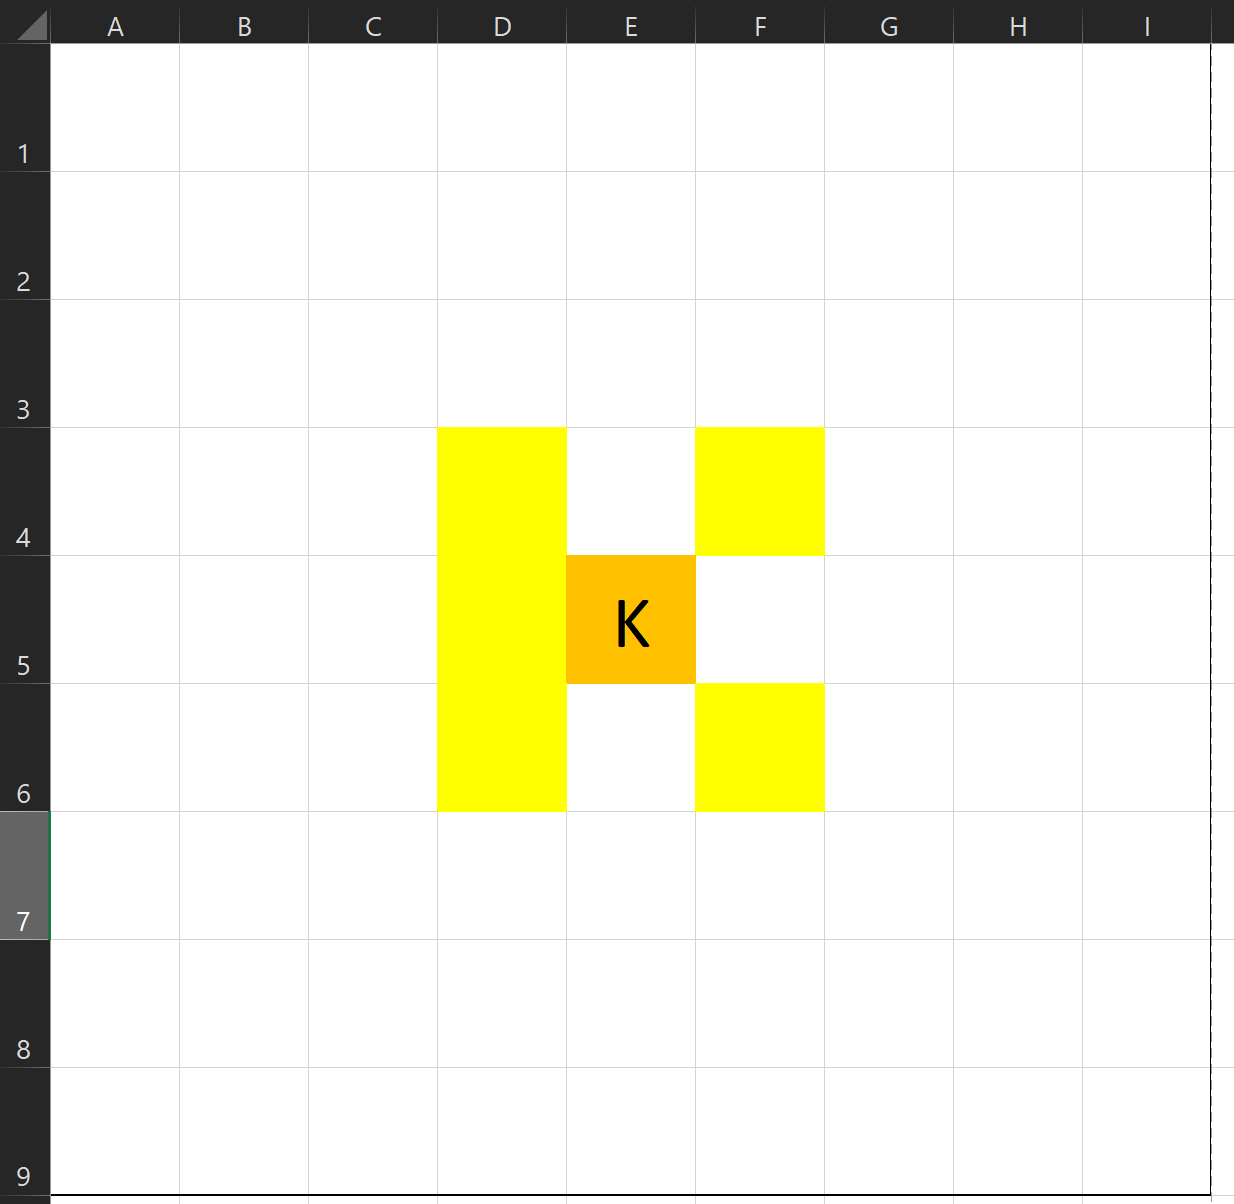Click column D header
This screenshot has width=1234, height=1204.
502,27
